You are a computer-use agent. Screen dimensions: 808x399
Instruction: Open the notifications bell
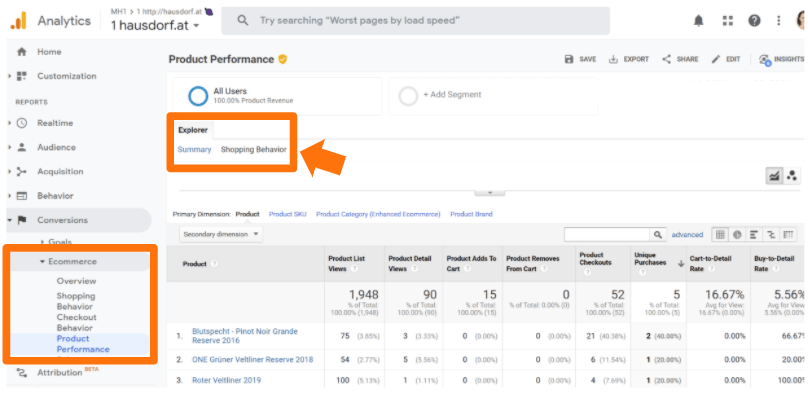pos(699,21)
